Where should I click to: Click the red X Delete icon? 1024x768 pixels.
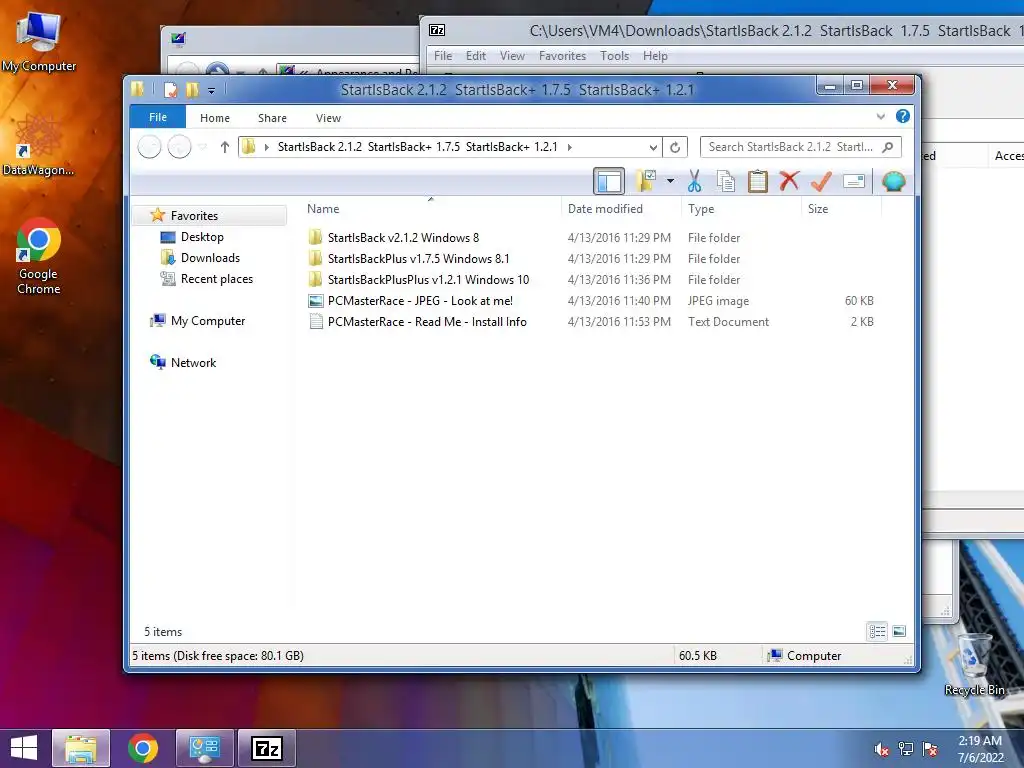click(x=789, y=180)
